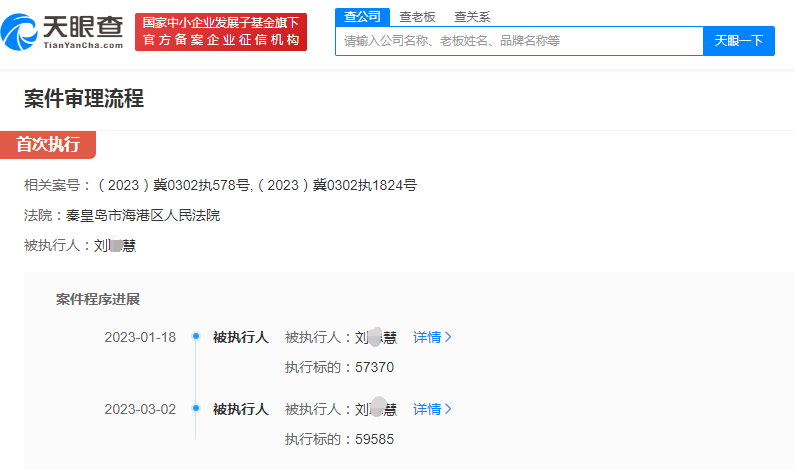This screenshot has height=470, width=795.
Task: Click the 案件程序进展 section title
Action: click(x=98, y=299)
